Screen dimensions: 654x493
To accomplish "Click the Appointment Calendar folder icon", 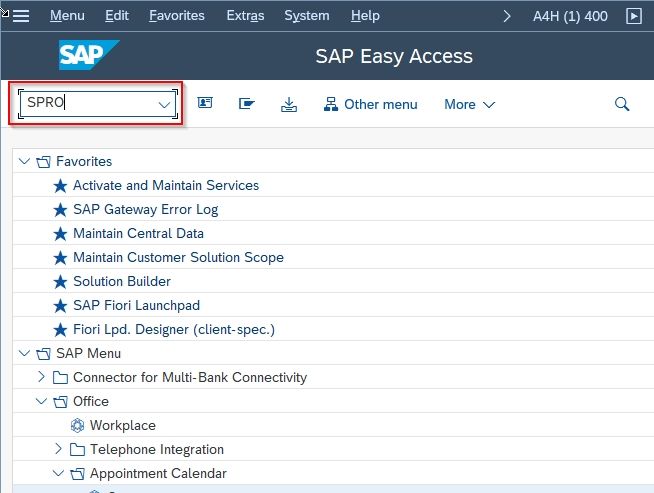I will click(x=77, y=474).
